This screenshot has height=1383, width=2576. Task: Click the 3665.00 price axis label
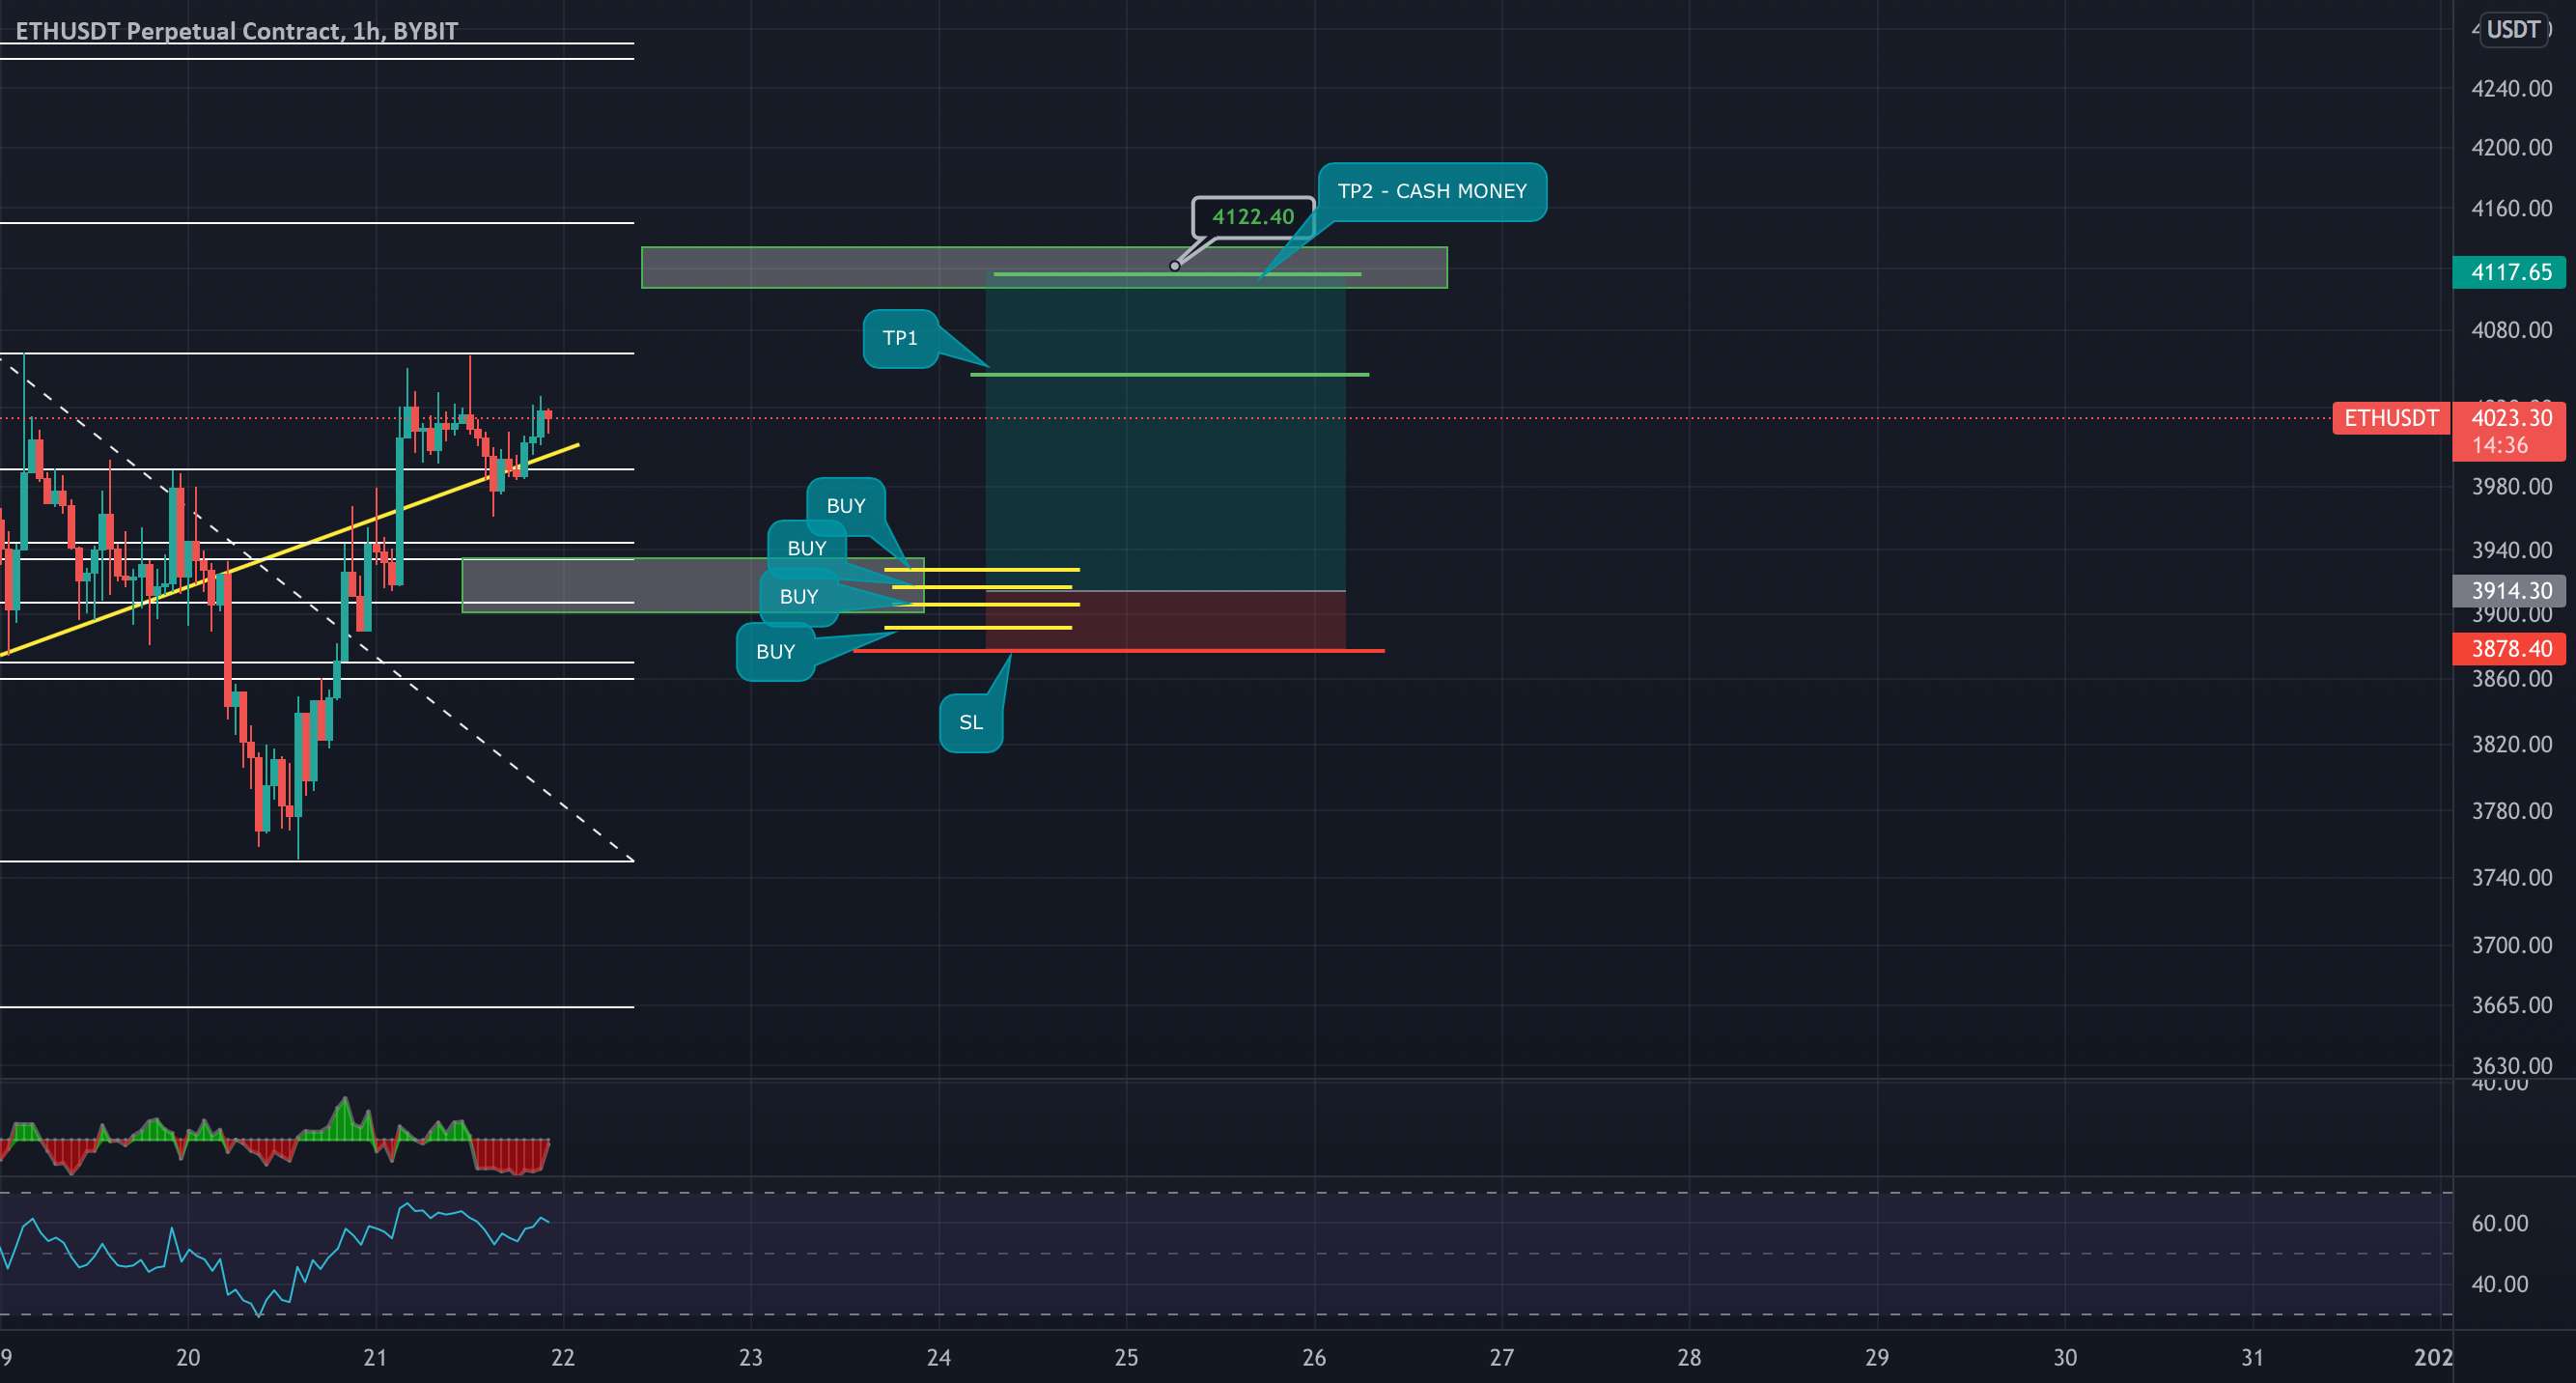(x=2511, y=1005)
